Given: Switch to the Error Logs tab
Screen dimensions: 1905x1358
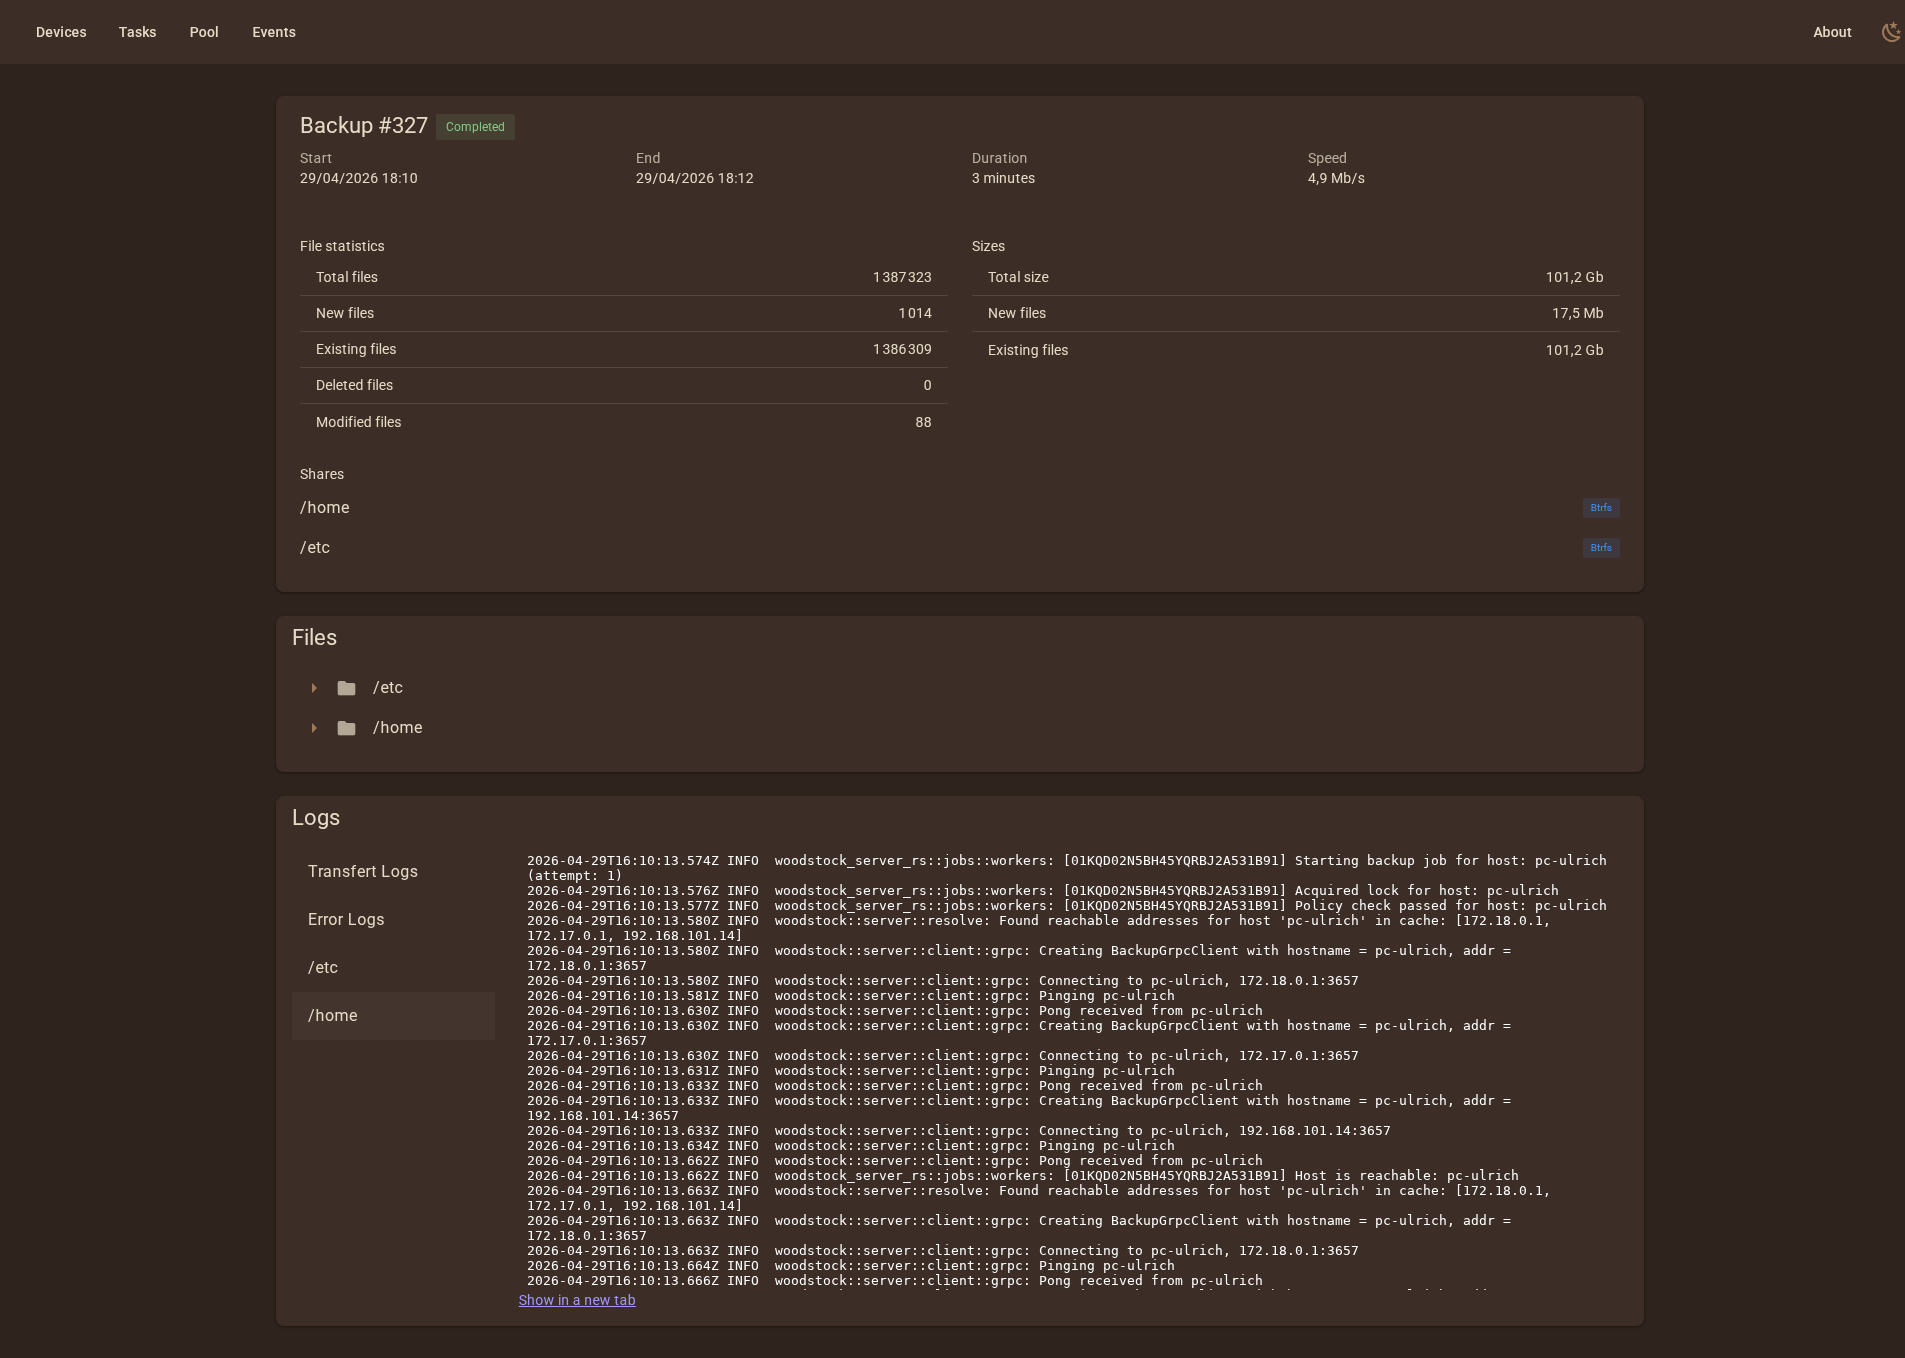Looking at the screenshot, I should click(346, 919).
